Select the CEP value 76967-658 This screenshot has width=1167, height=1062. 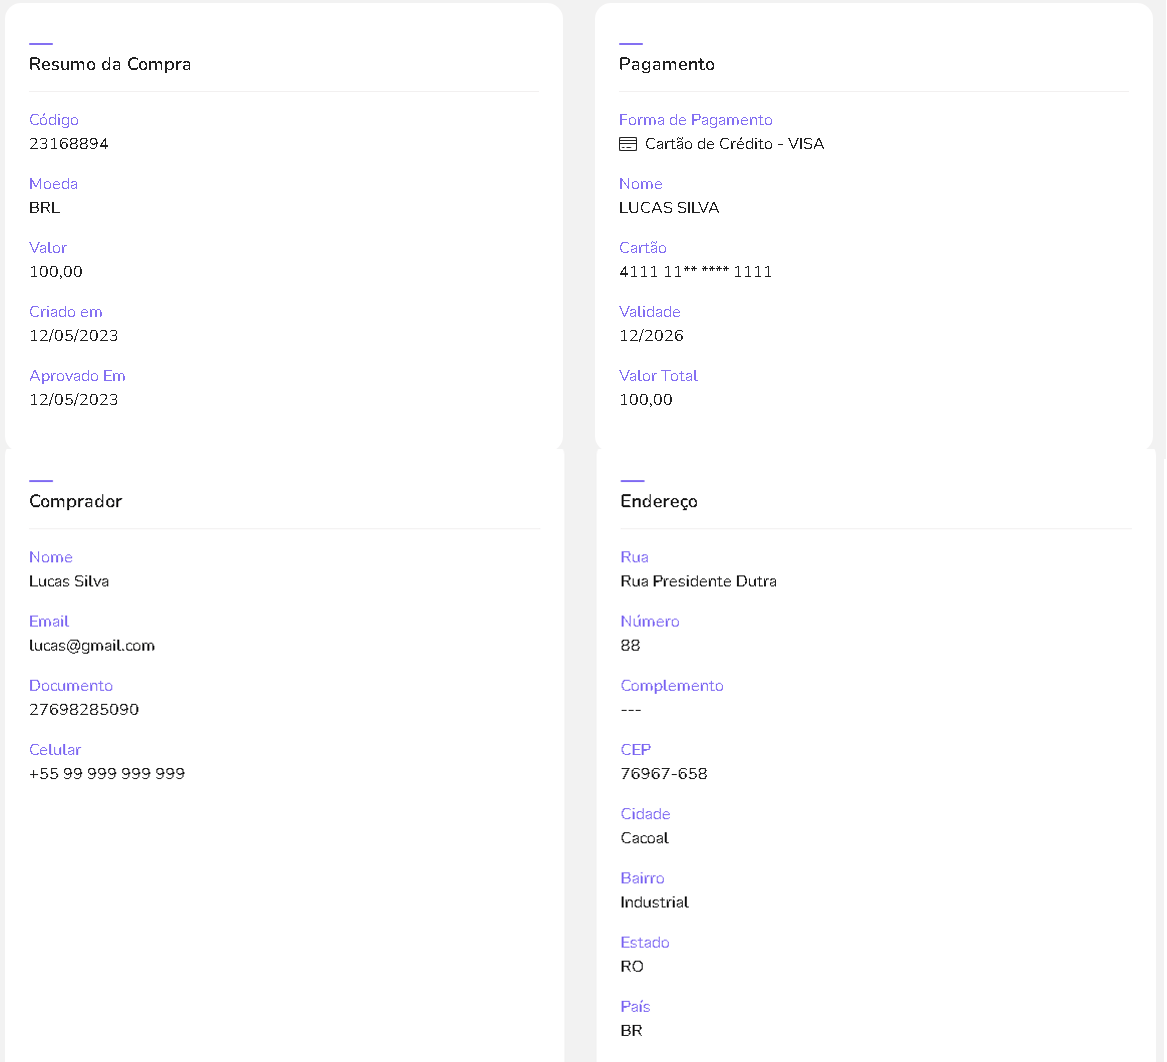click(664, 774)
